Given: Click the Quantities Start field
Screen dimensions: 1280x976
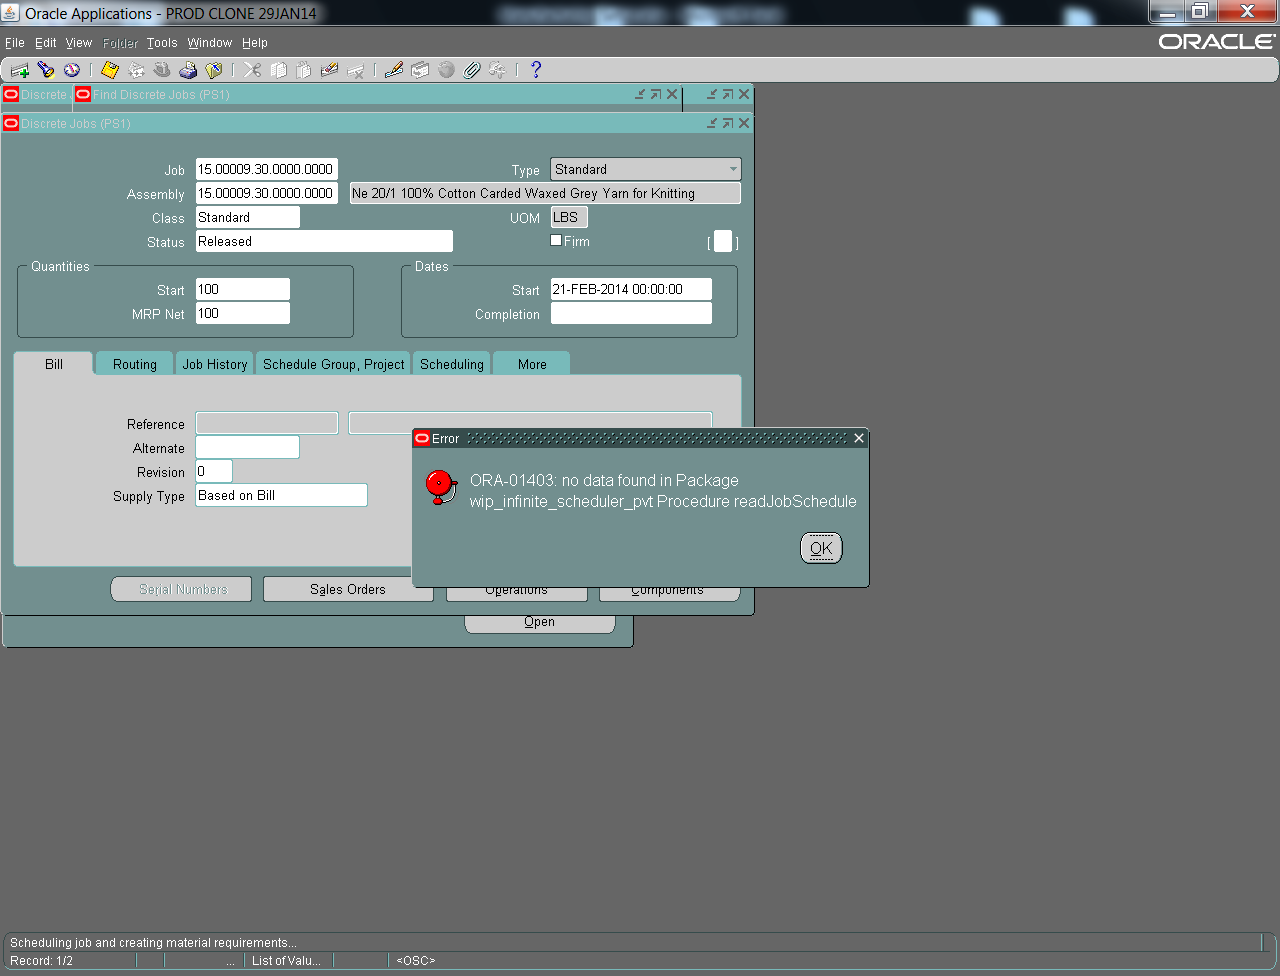Looking at the screenshot, I should [243, 289].
